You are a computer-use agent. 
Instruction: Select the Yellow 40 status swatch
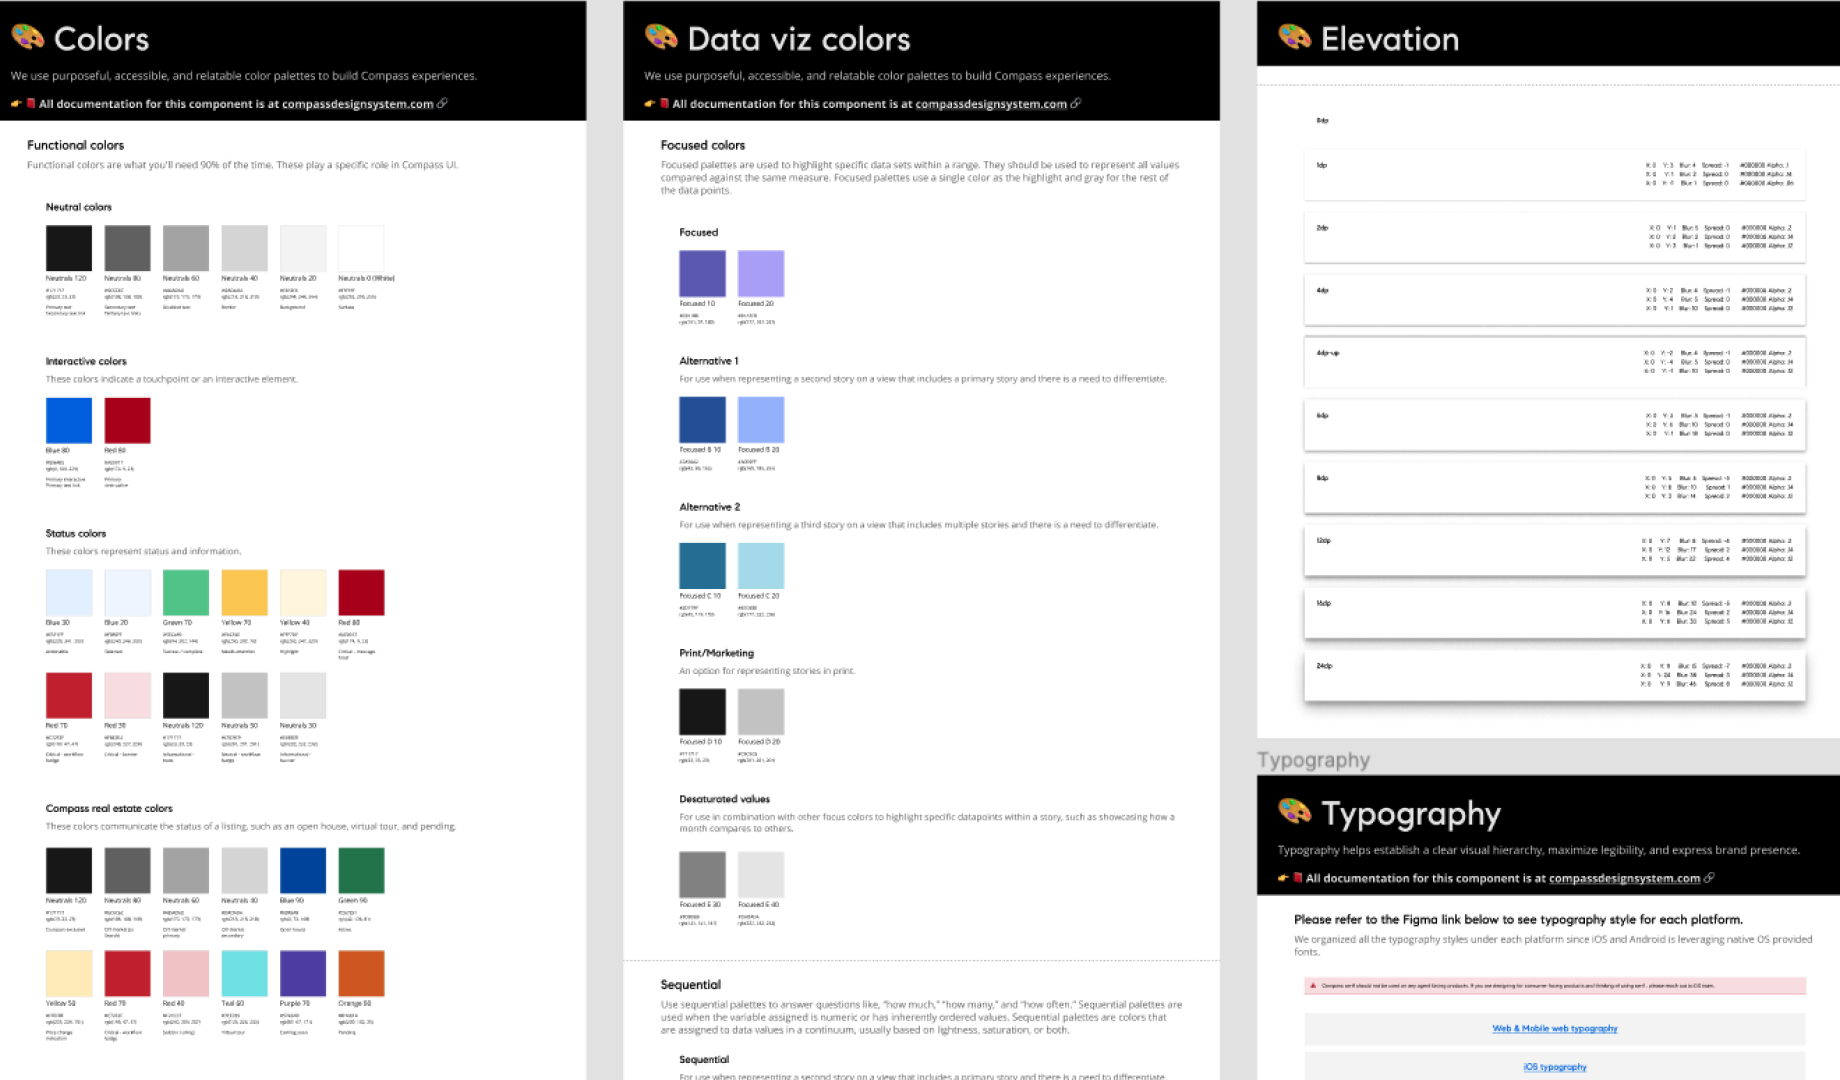click(x=303, y=592)
